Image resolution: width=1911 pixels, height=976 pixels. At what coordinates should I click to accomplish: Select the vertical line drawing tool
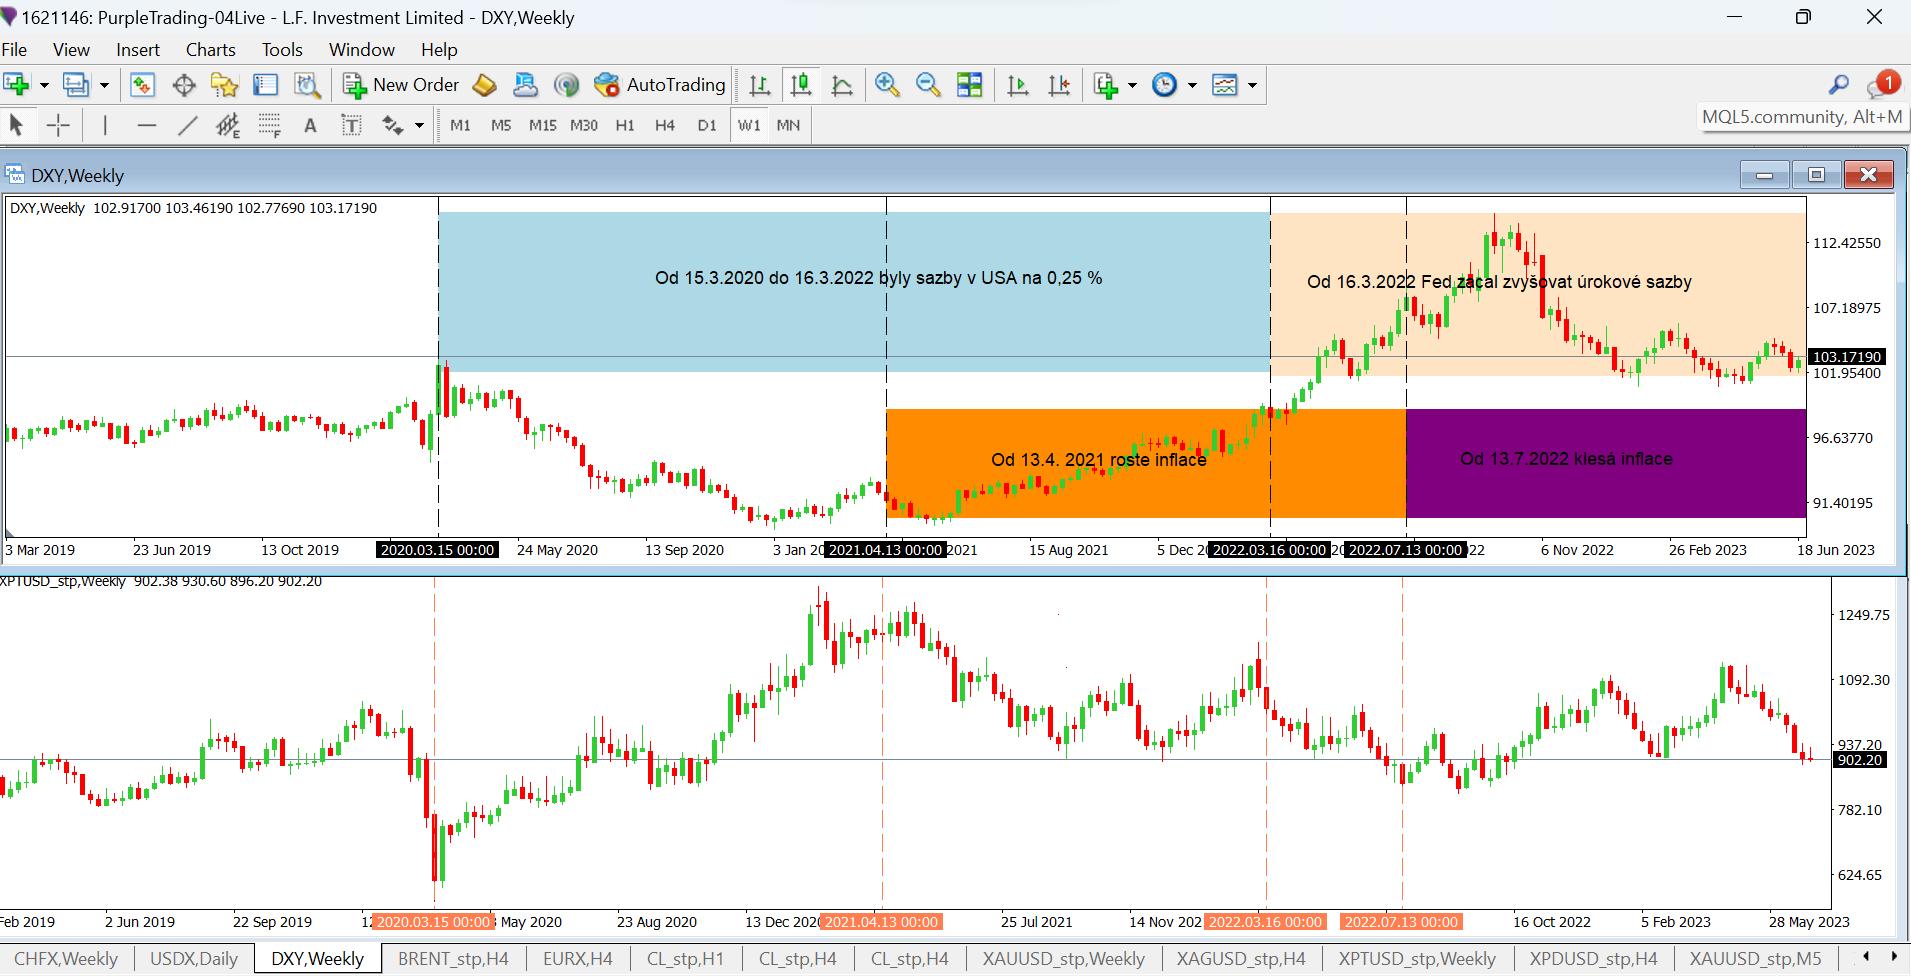(x=105, y=125)
